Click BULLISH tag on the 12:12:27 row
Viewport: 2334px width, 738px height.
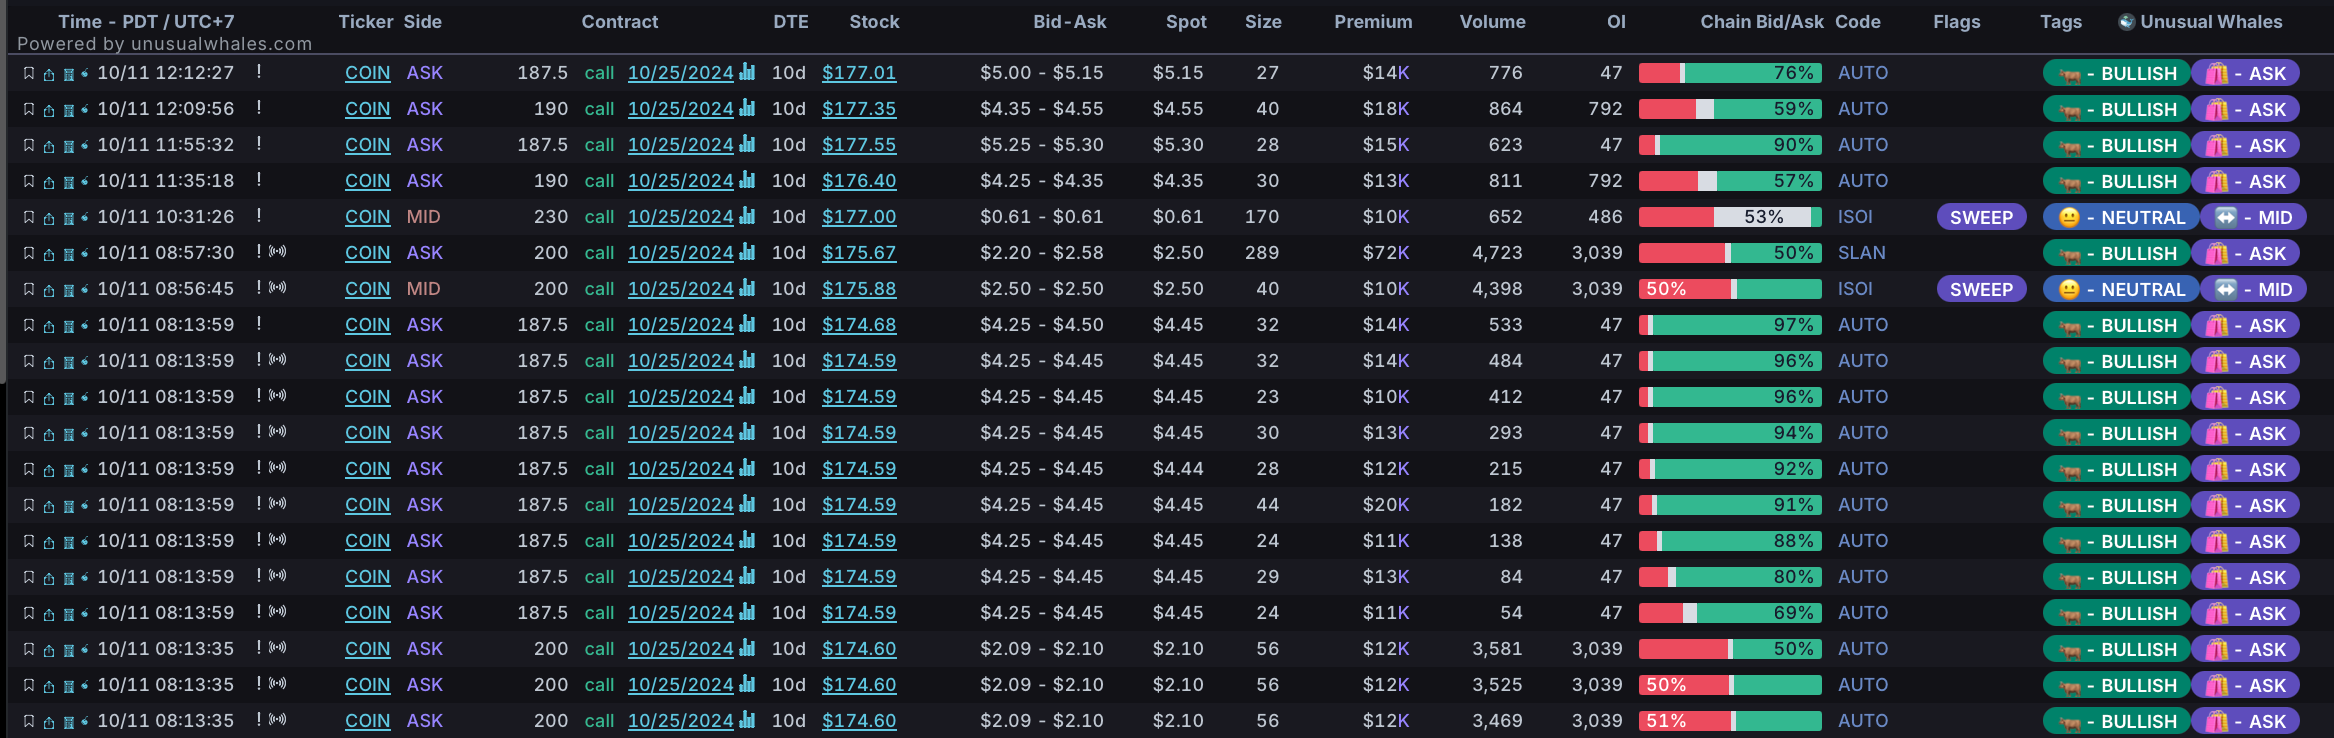tap(2117, 73)
